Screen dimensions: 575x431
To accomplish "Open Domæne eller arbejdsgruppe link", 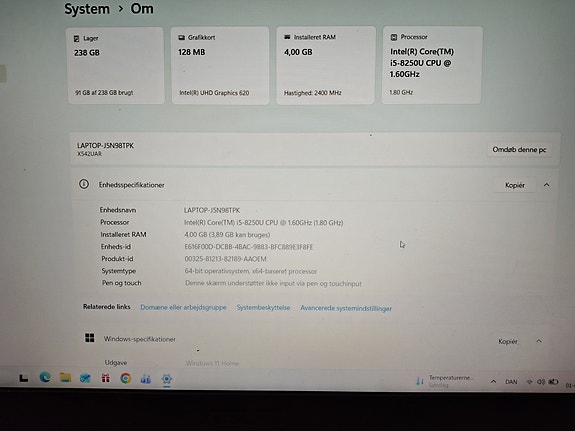I will pos(183,307).
